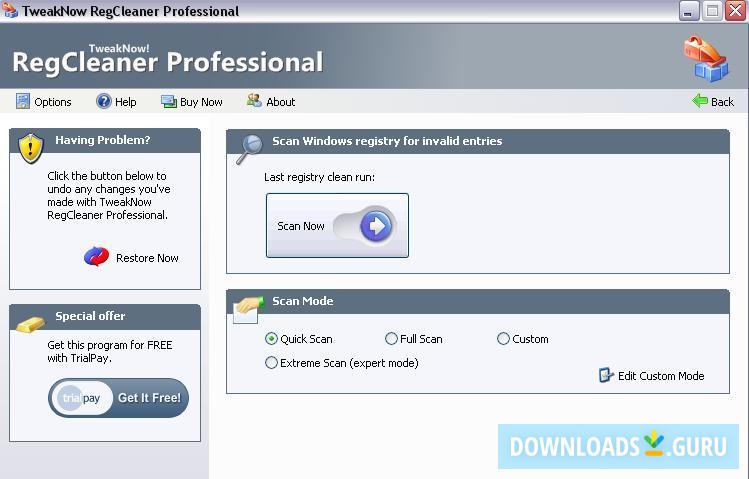The height and width of the screenshot is (479, 749).
Task: Click the blue arrow in Scan Now
Action: pos(375,225)
